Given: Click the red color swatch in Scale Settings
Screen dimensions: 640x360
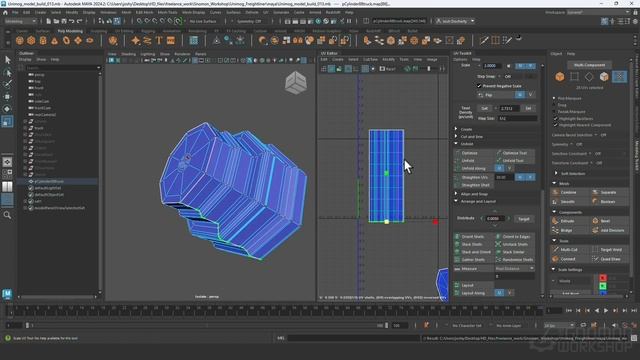Looking at the screenshot, I should pos(603,278).
